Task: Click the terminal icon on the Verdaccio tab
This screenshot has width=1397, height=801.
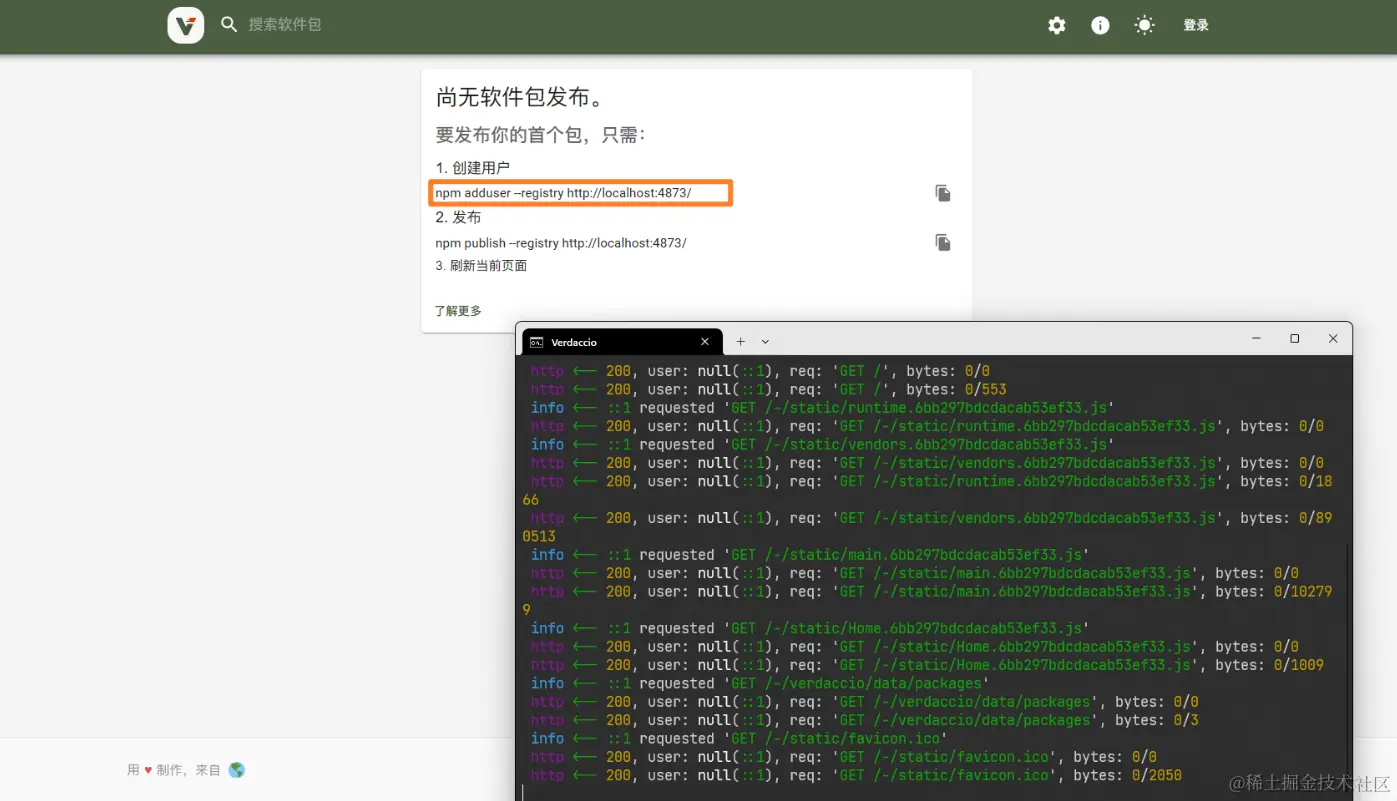Action: coord(537,342)
